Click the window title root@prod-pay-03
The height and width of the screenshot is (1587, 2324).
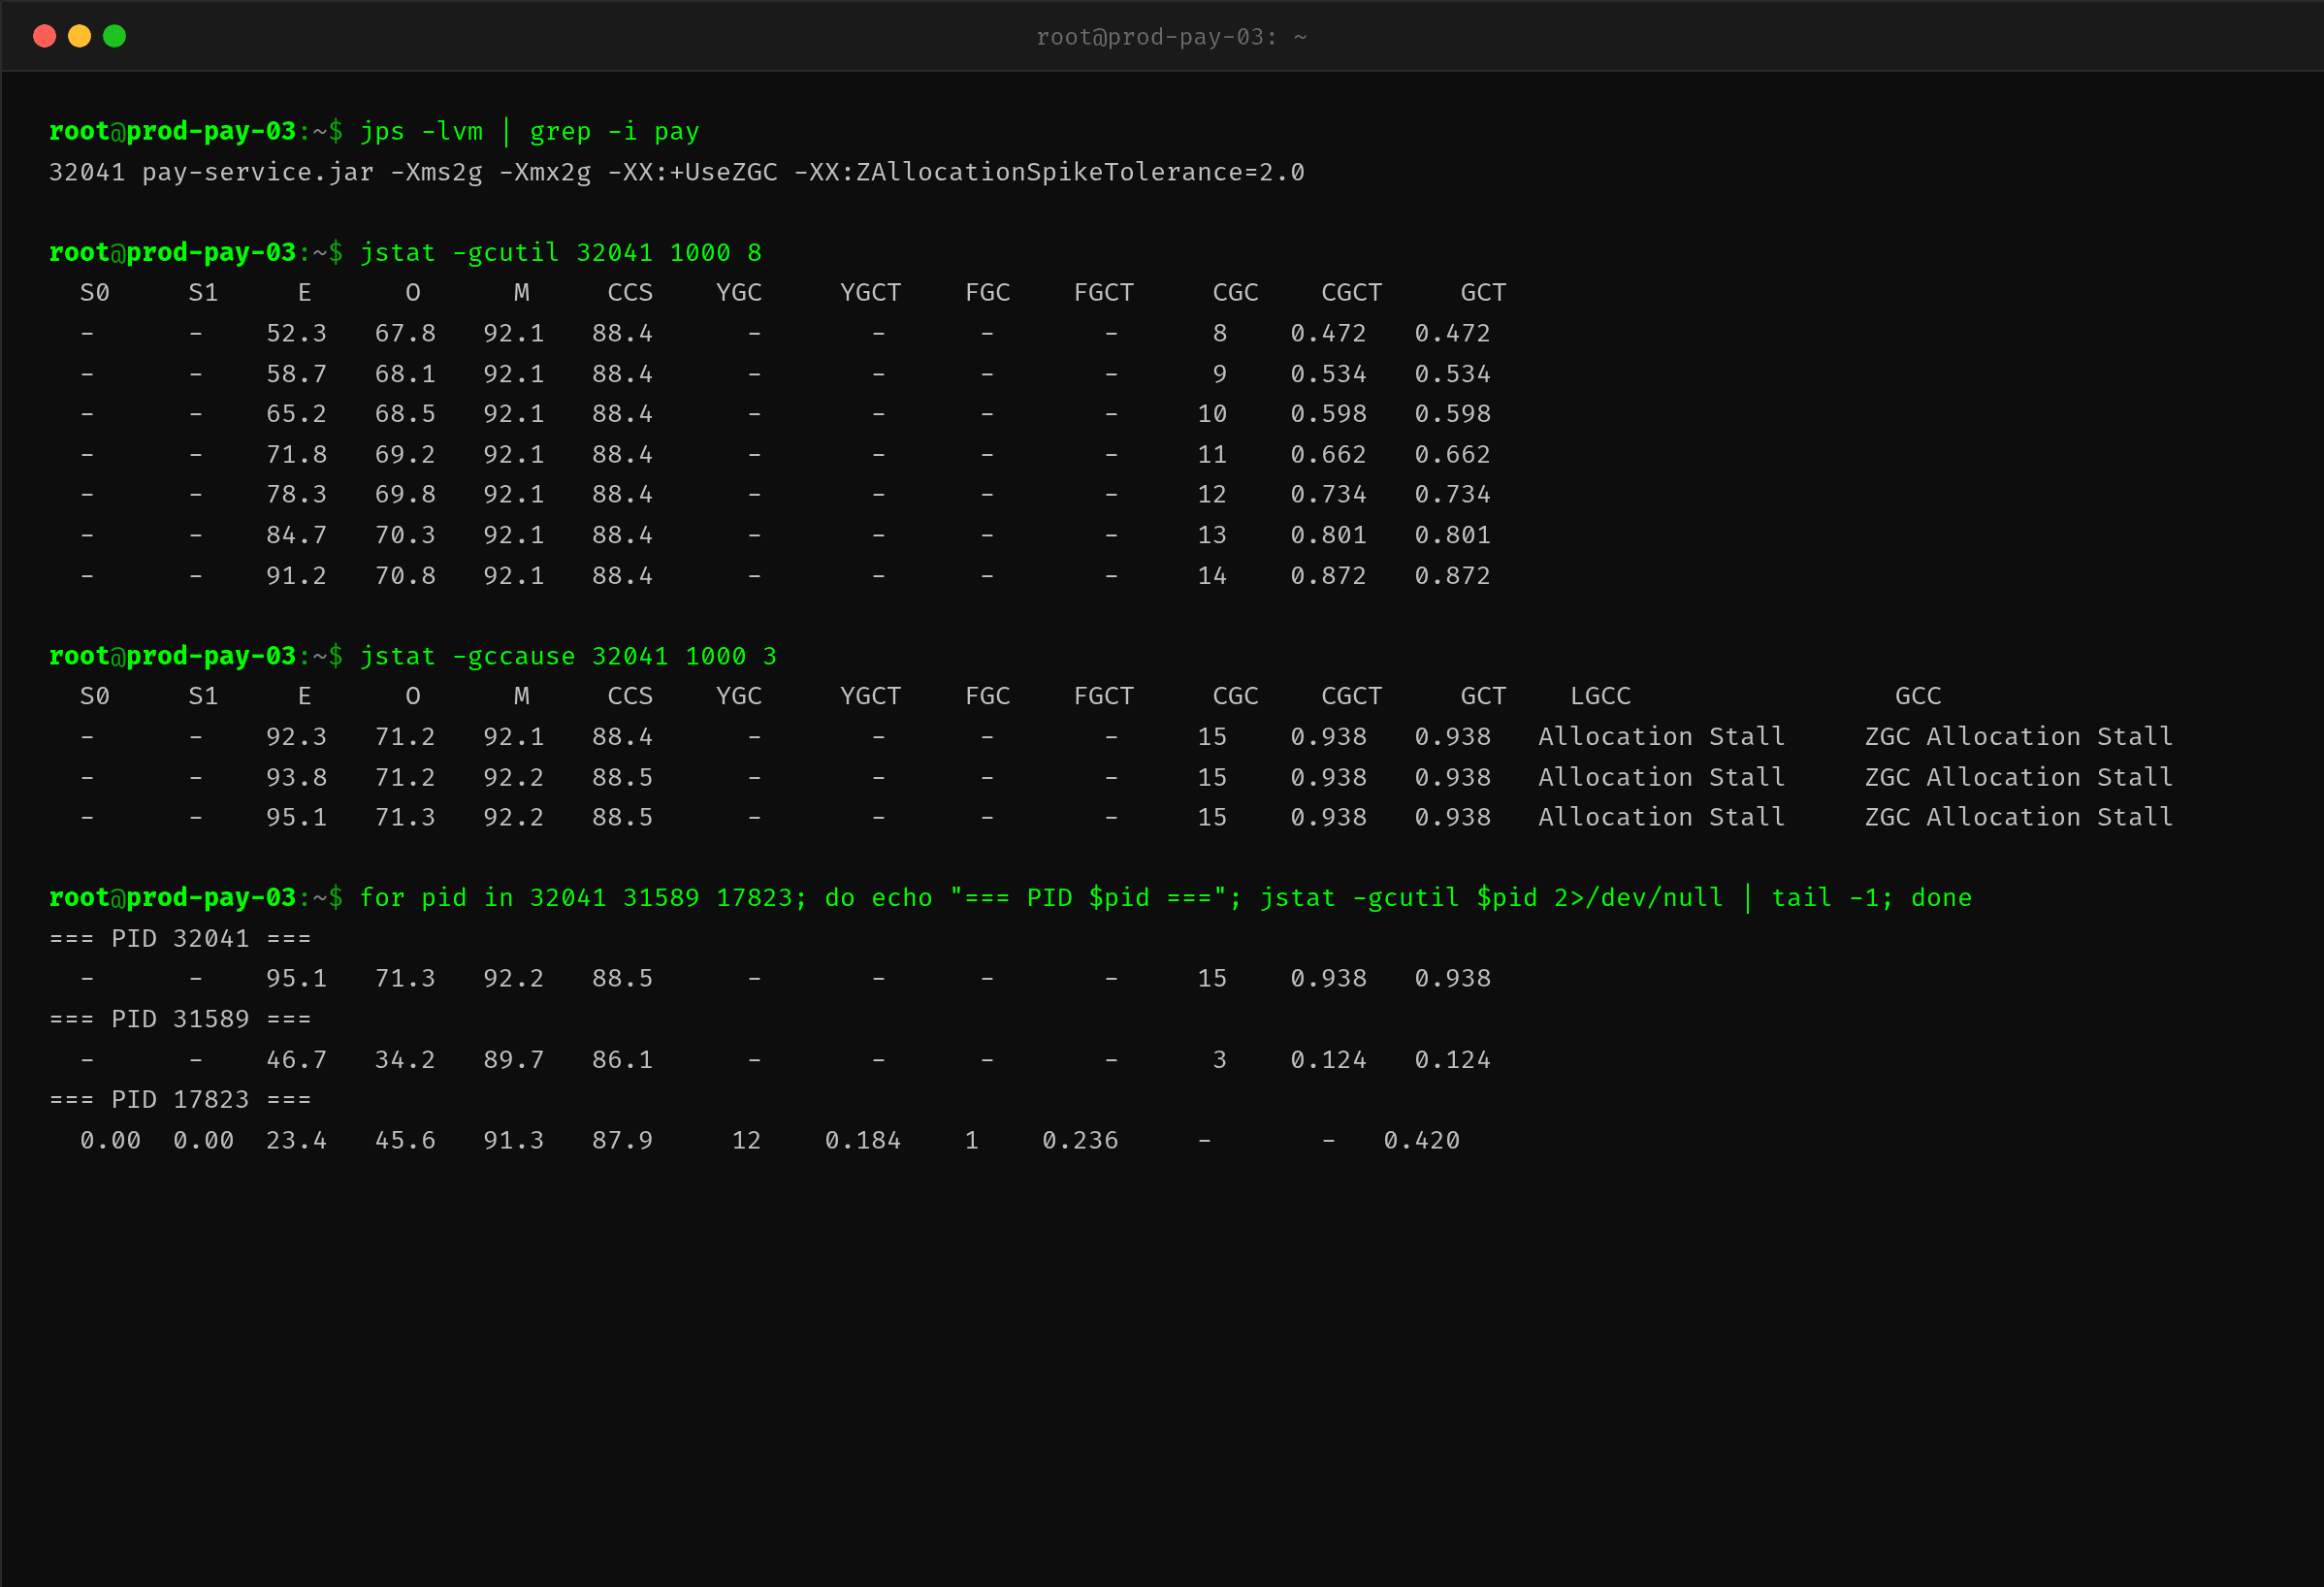(1171, 37)
